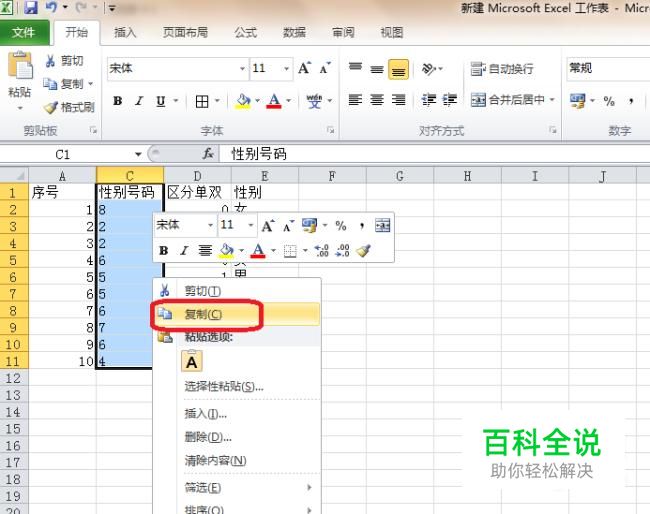Choose Copy 复制(C) in context menu
The width and height of the screenshot is (650, 514).
click(x=236, y=314)
